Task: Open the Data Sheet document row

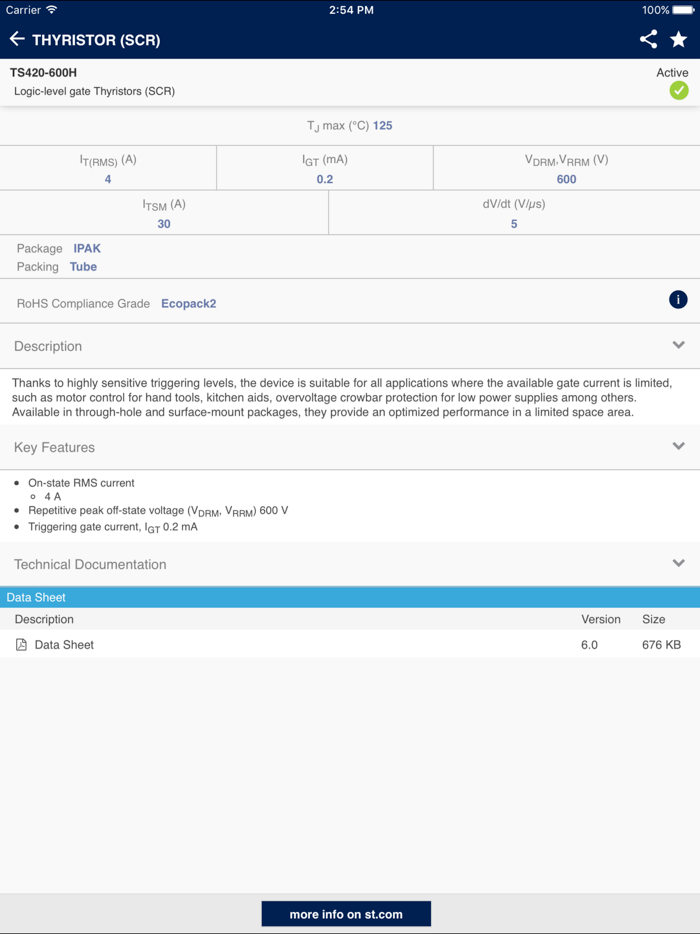Action: click(350, 645)
